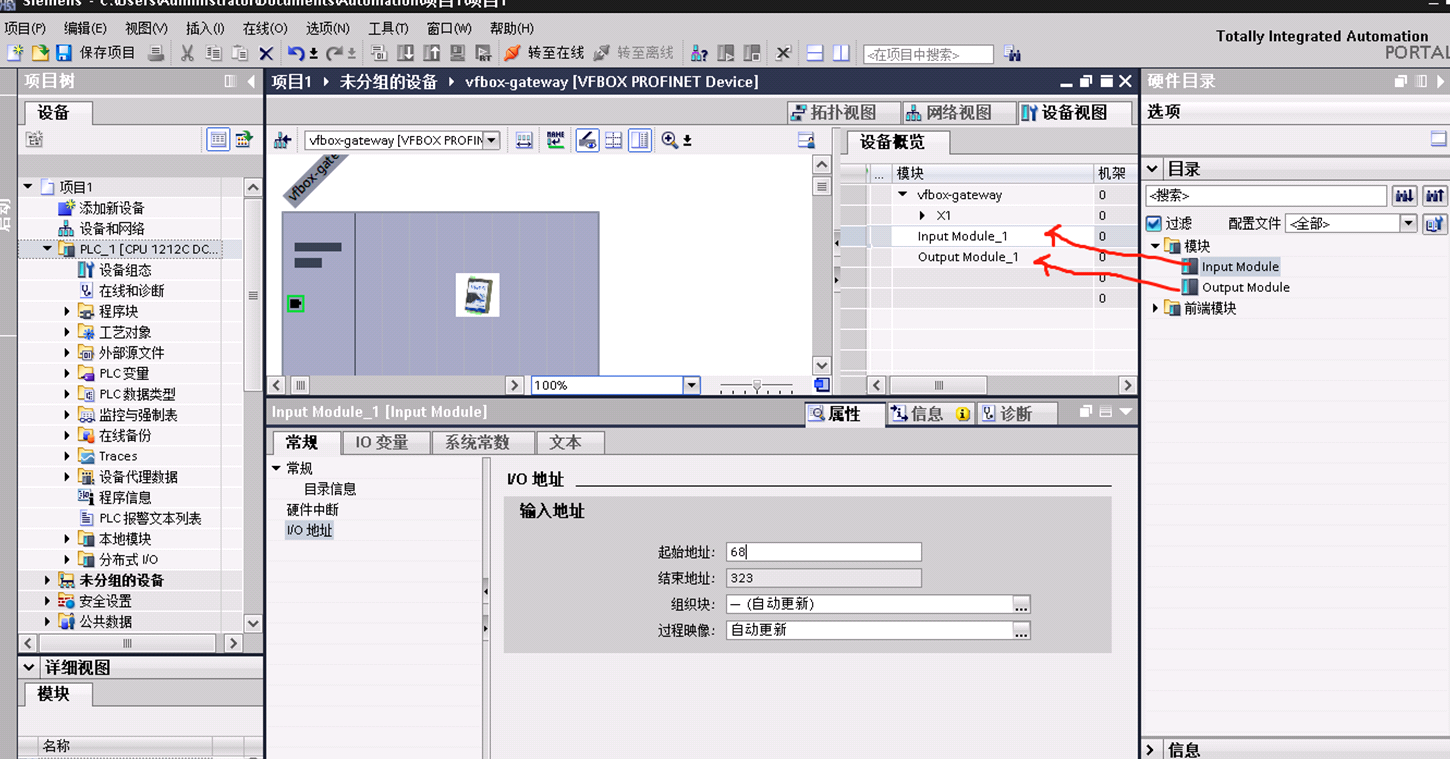Upload from device using the toolbar icon

point(431,53)
